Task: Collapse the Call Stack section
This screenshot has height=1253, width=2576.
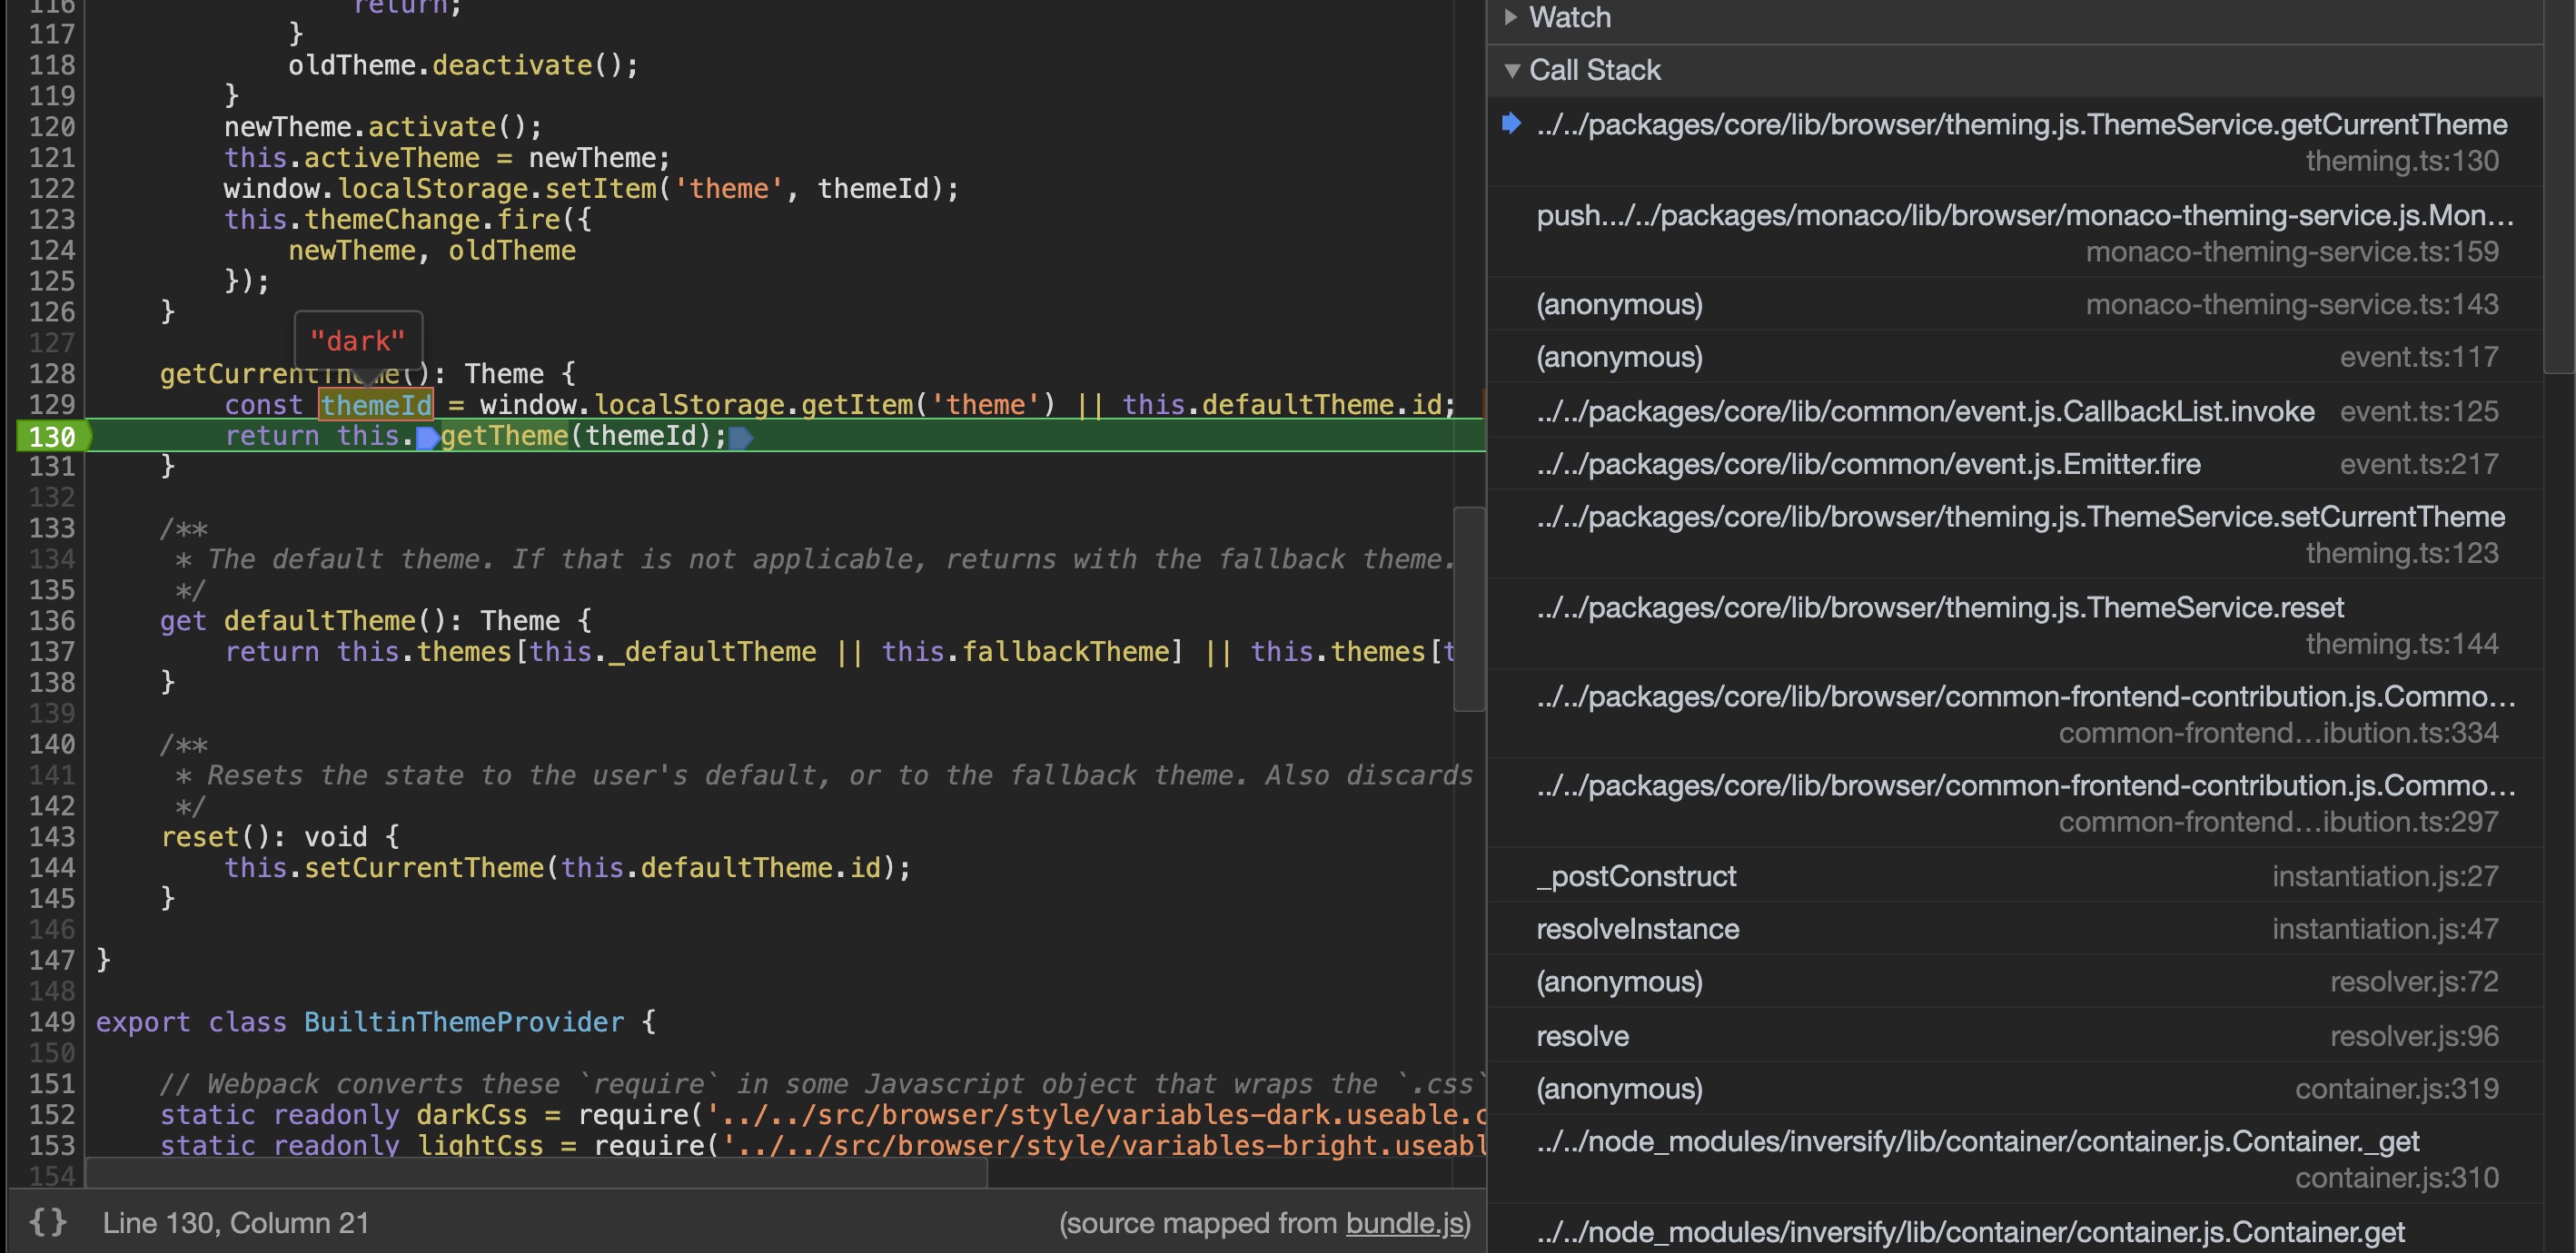Action: pyautogui.click(x=1513, y=70)
